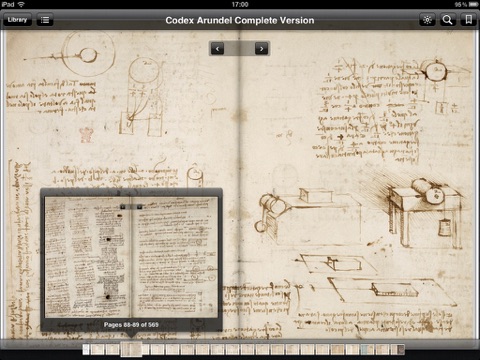Tap the 'Pages 88-89 of 569' label
Image resolution: width=480 pixels, height=360 pixels.
[131, 324]
